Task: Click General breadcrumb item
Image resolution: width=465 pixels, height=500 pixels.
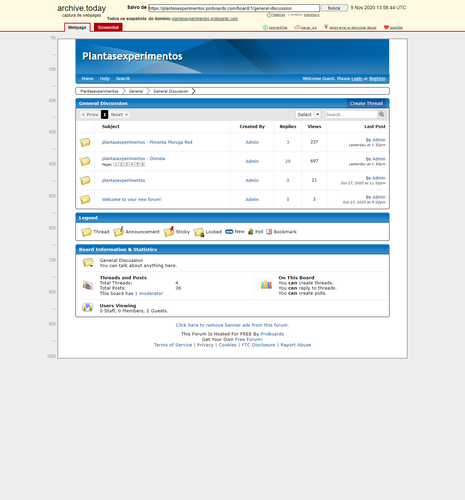Action: 136,91
